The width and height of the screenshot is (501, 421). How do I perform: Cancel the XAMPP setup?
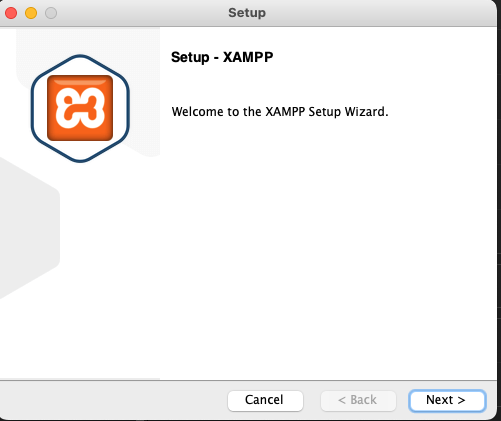tap(265, 400)
